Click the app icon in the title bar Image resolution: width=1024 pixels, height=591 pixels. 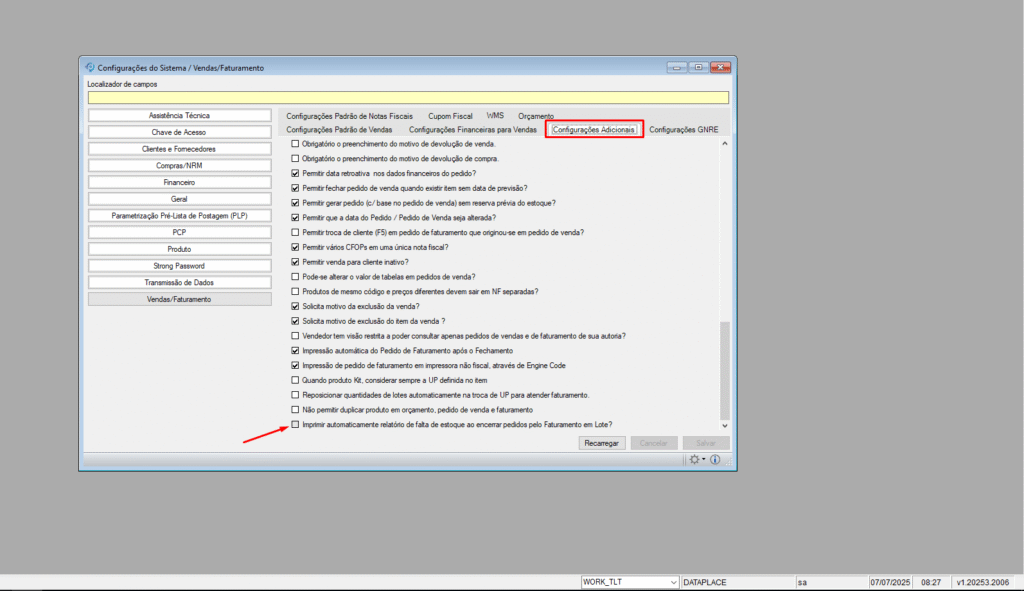90,67
